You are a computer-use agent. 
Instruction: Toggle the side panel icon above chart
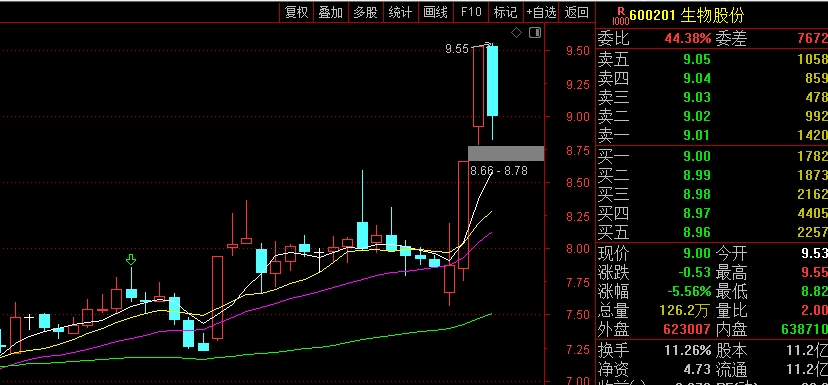coord(535,33)
